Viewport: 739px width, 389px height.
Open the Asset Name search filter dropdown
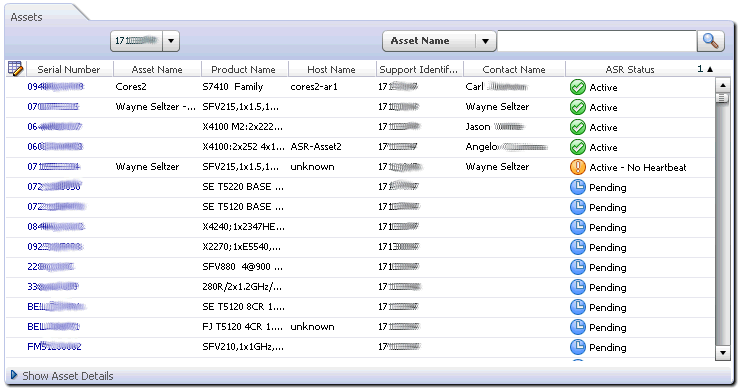[x=485, y=41]
